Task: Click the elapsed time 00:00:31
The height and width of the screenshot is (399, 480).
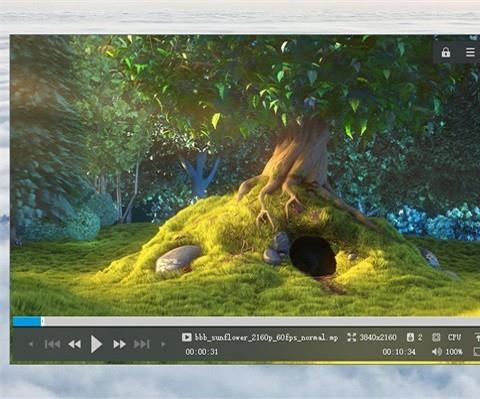Action: pos(202,352)
